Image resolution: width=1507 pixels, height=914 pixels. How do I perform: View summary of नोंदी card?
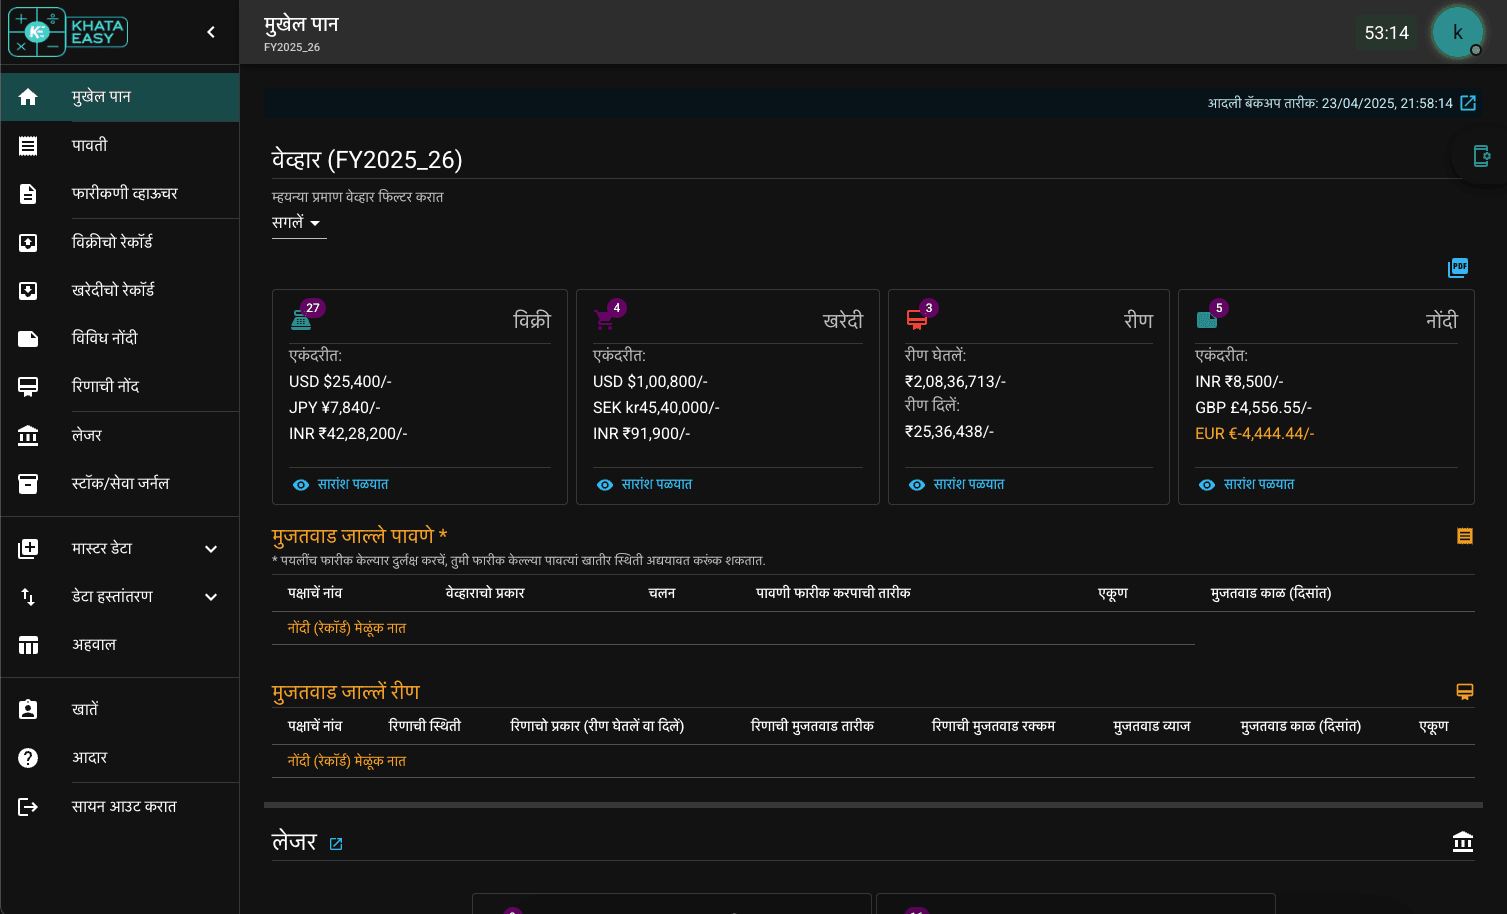(x=1246, y=485)
